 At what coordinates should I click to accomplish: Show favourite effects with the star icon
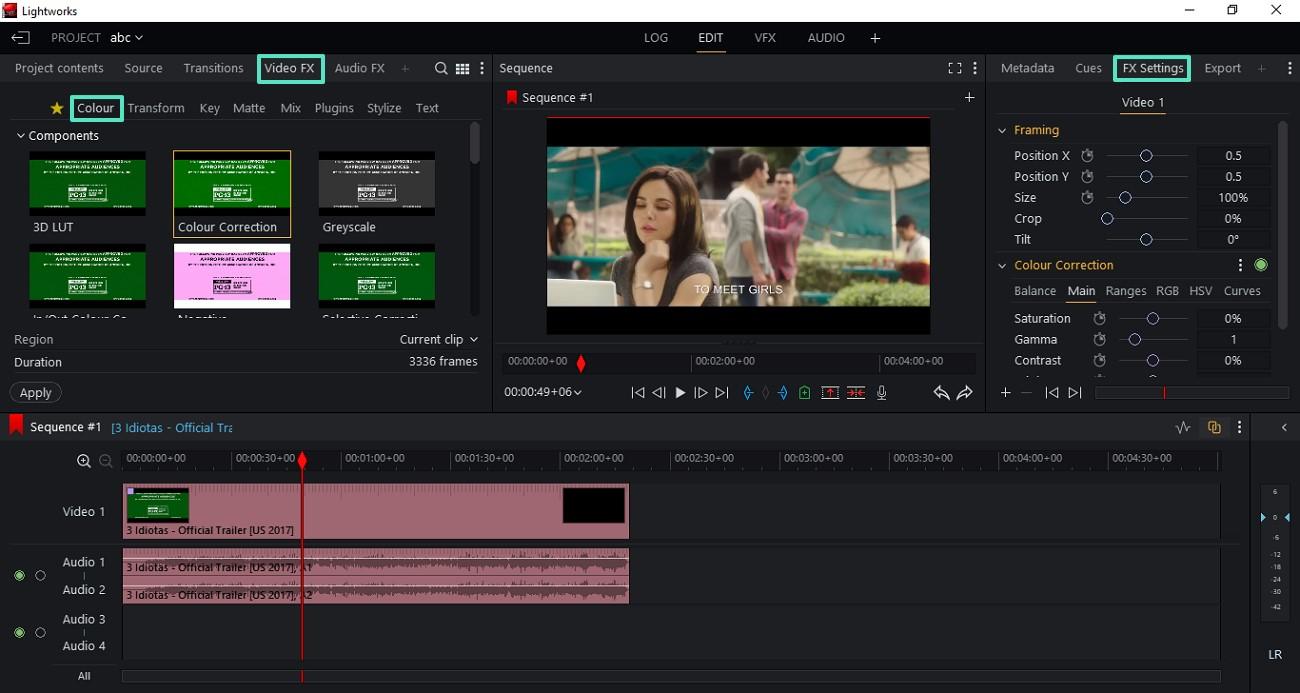(57, 108)
